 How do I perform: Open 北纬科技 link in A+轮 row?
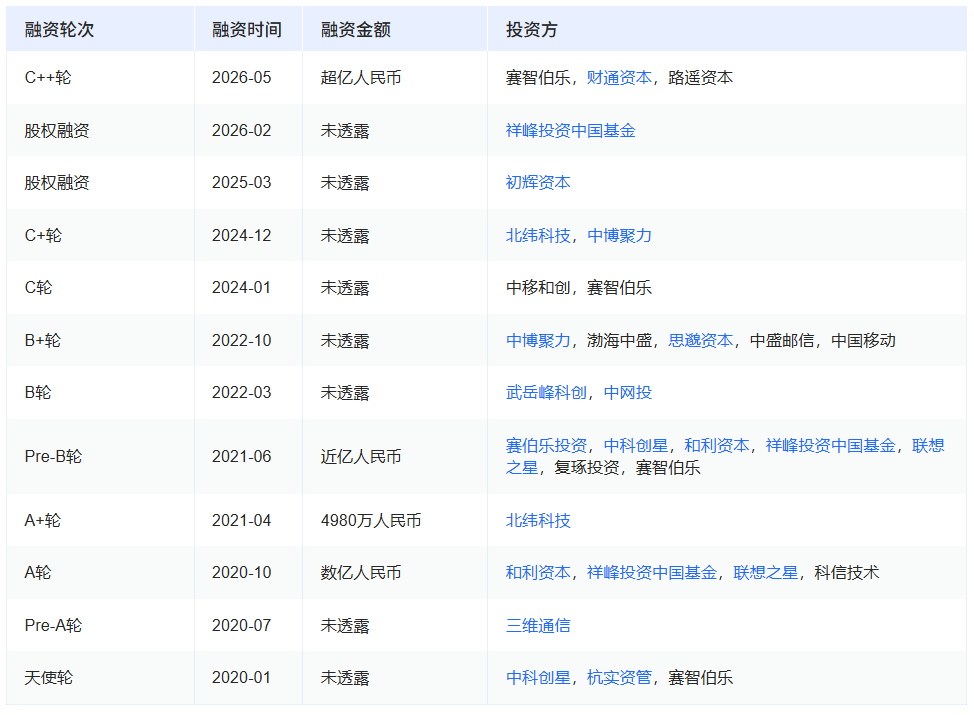pos(538,521)
